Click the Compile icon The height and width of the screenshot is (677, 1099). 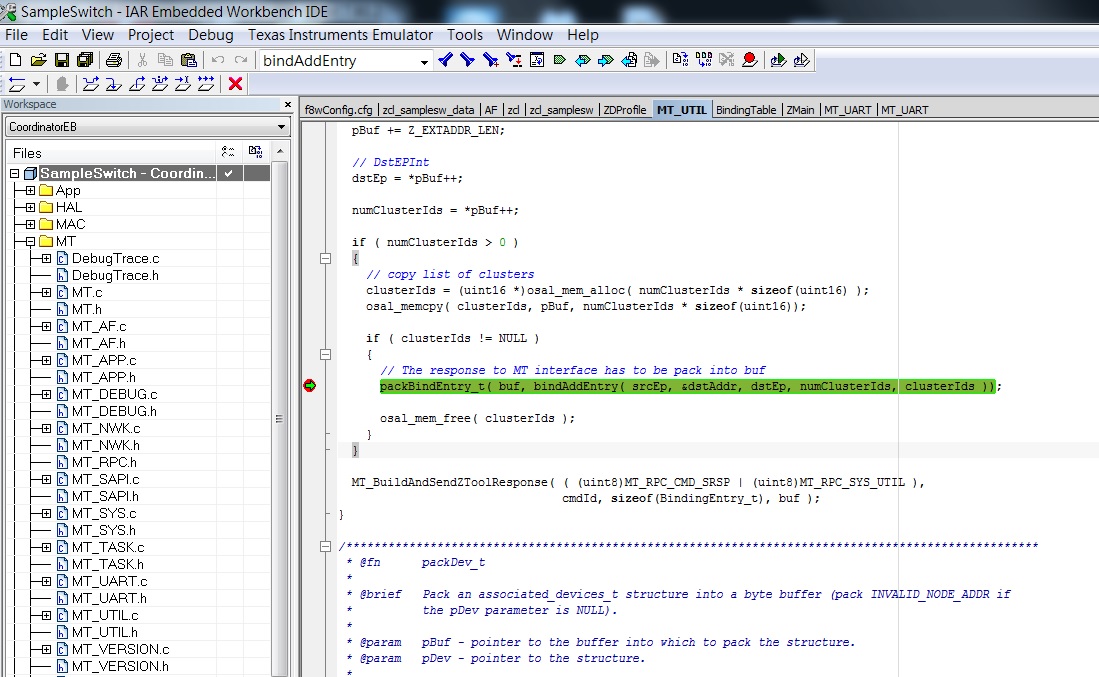coord(680,60)
